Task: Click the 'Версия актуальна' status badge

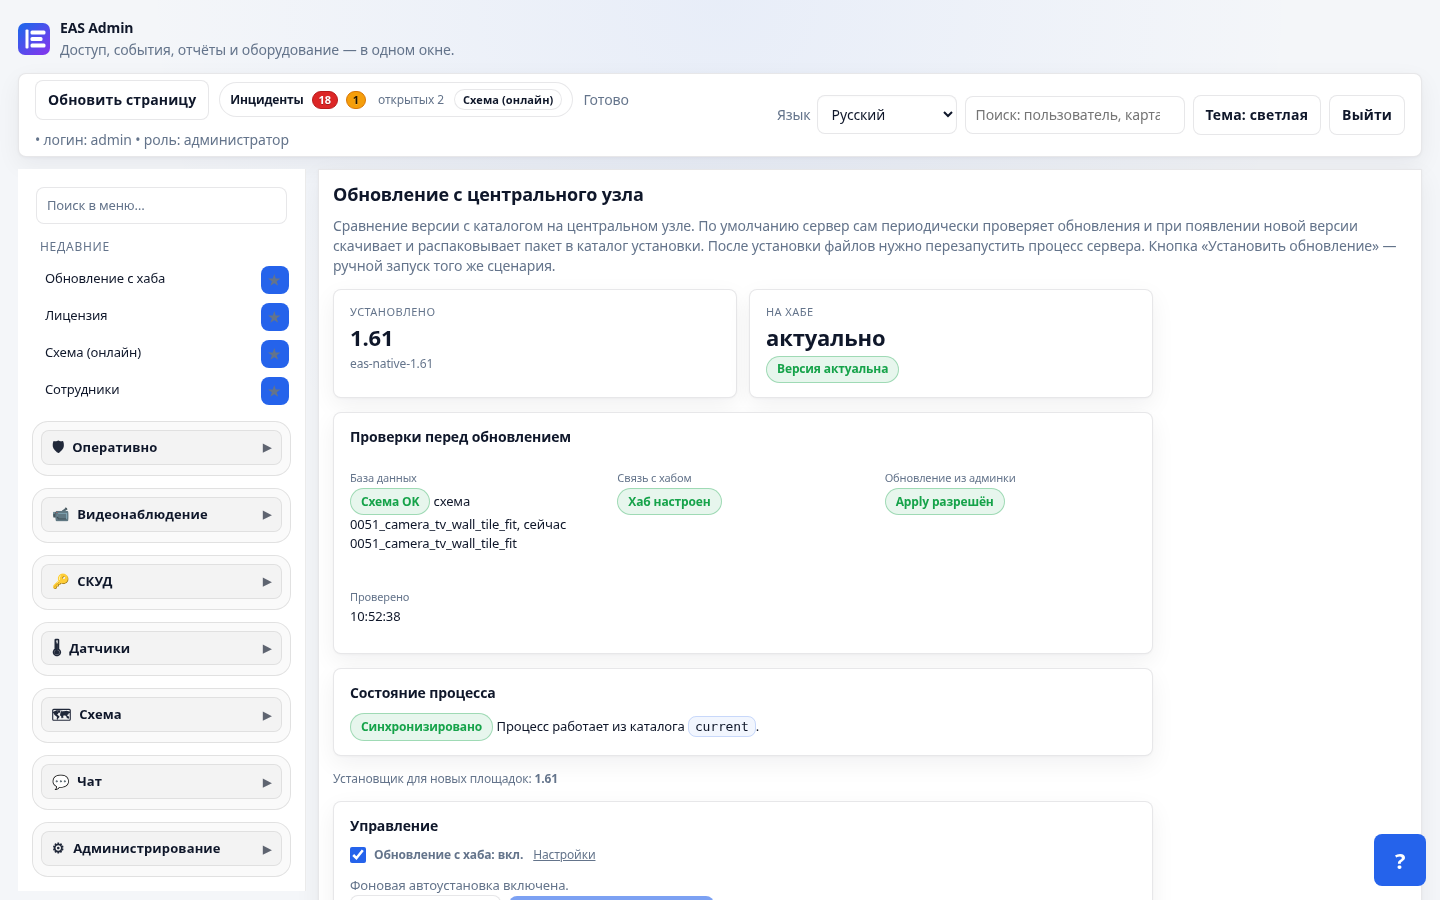Action: 832,369
